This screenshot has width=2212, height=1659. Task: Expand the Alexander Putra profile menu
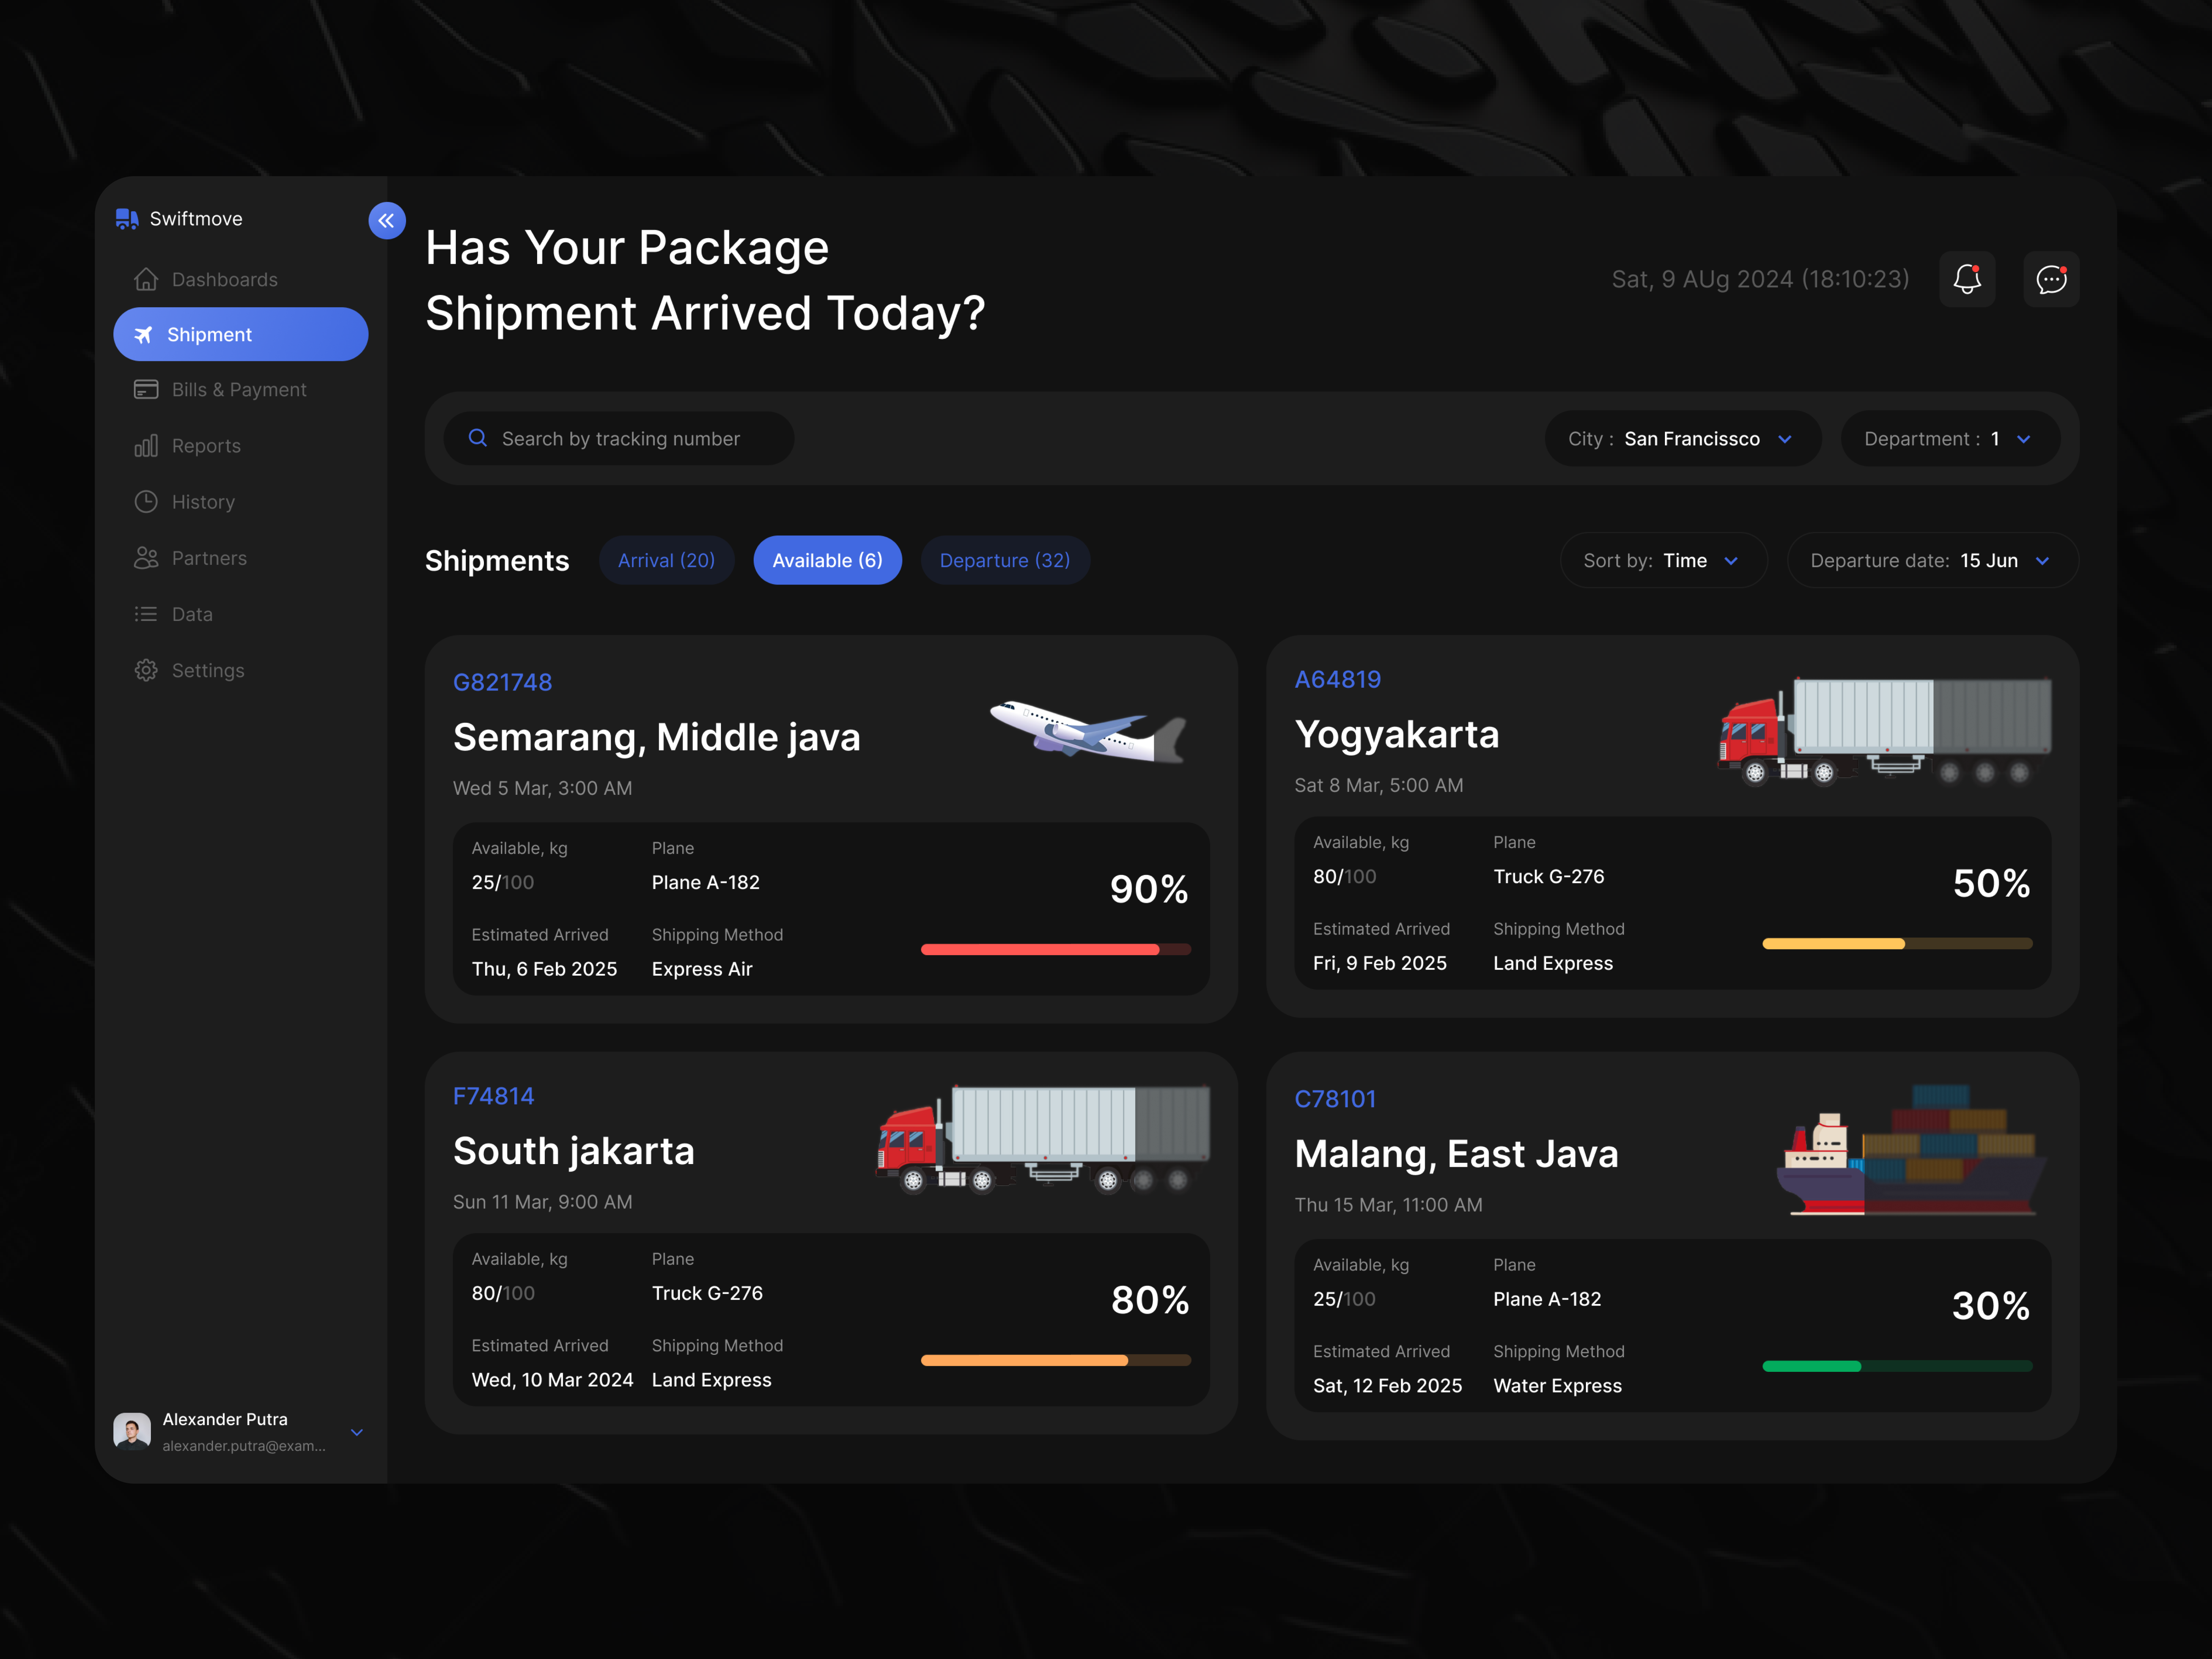click(x=357, y=1432)
